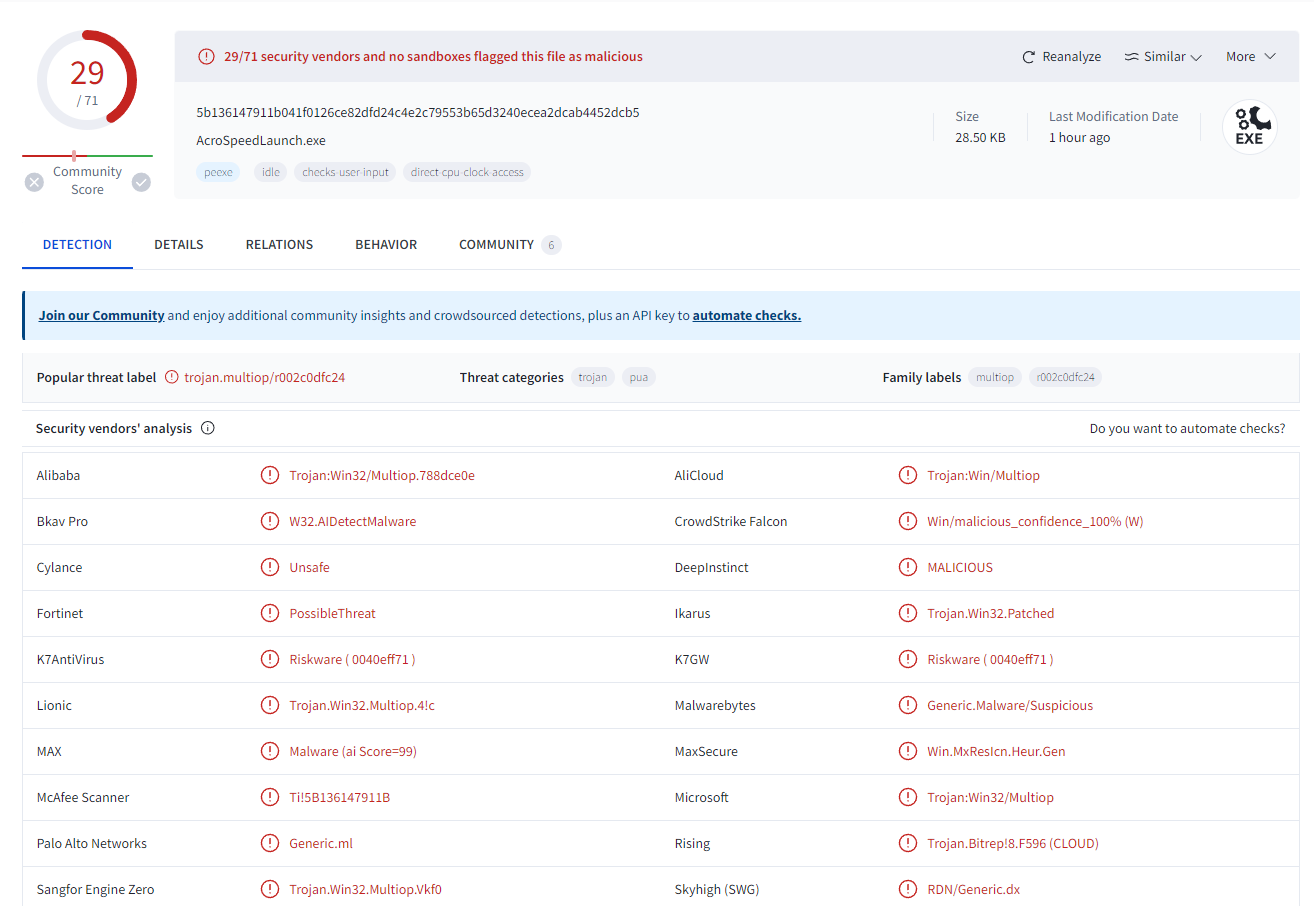Click the RDN/Generic.dx result
The width and height of the screenshot is (1314, 906).
point(974,889)
